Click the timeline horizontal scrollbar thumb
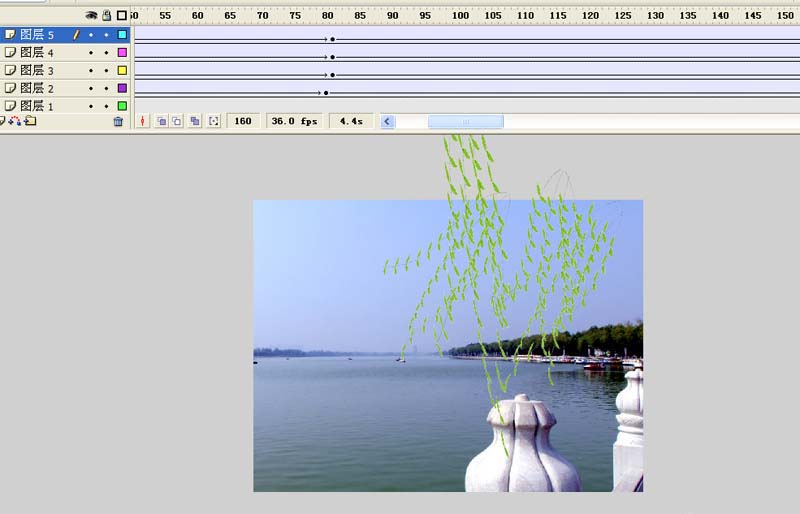The width and height of the screenshot is (800, 514). [466, 121]
